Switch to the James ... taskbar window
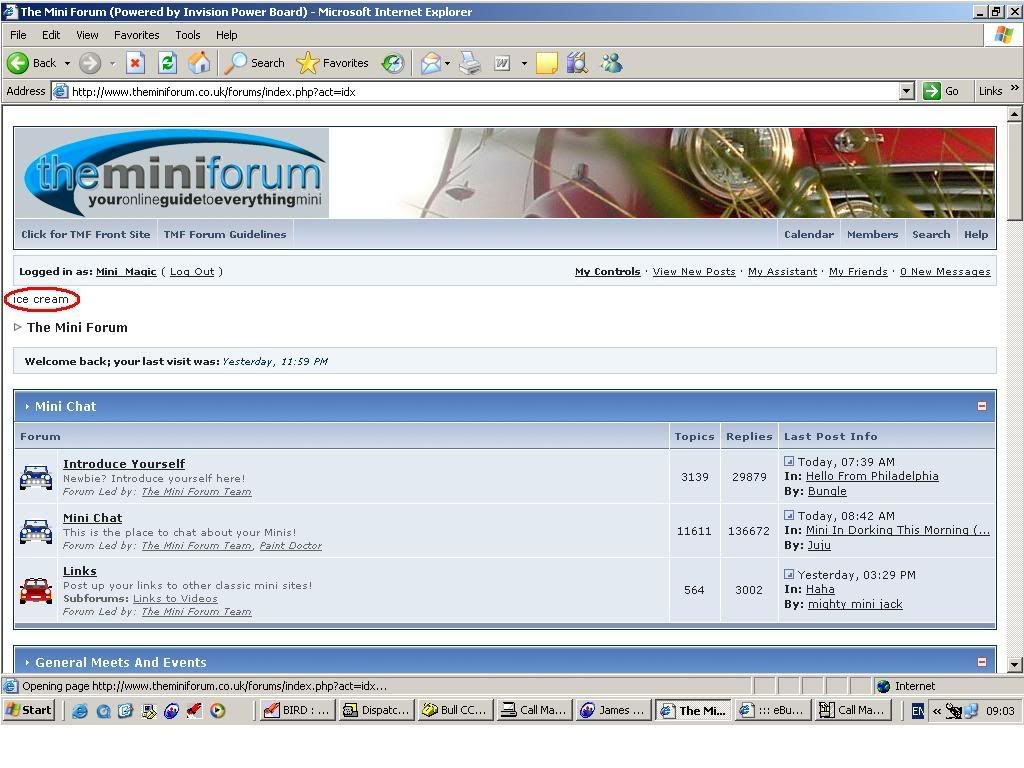This screenshot has height=768, width=1024. 614,711
